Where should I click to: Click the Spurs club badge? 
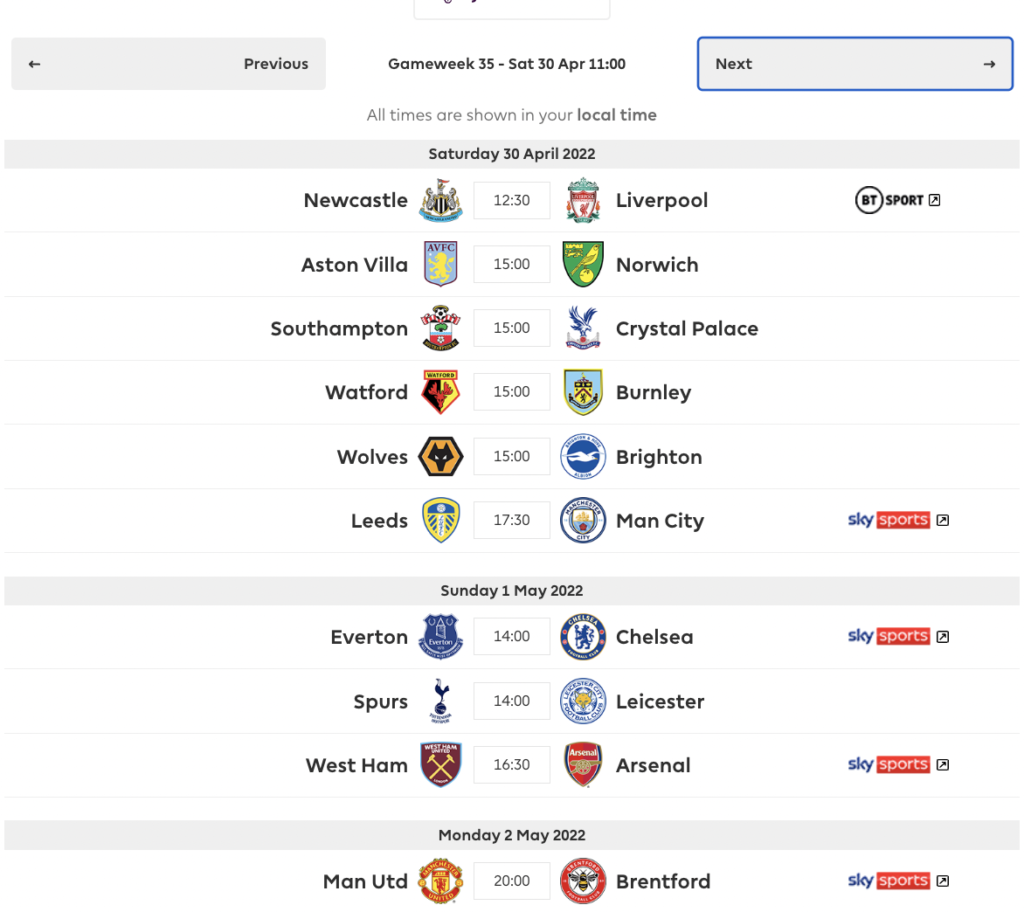pos(440,701)
